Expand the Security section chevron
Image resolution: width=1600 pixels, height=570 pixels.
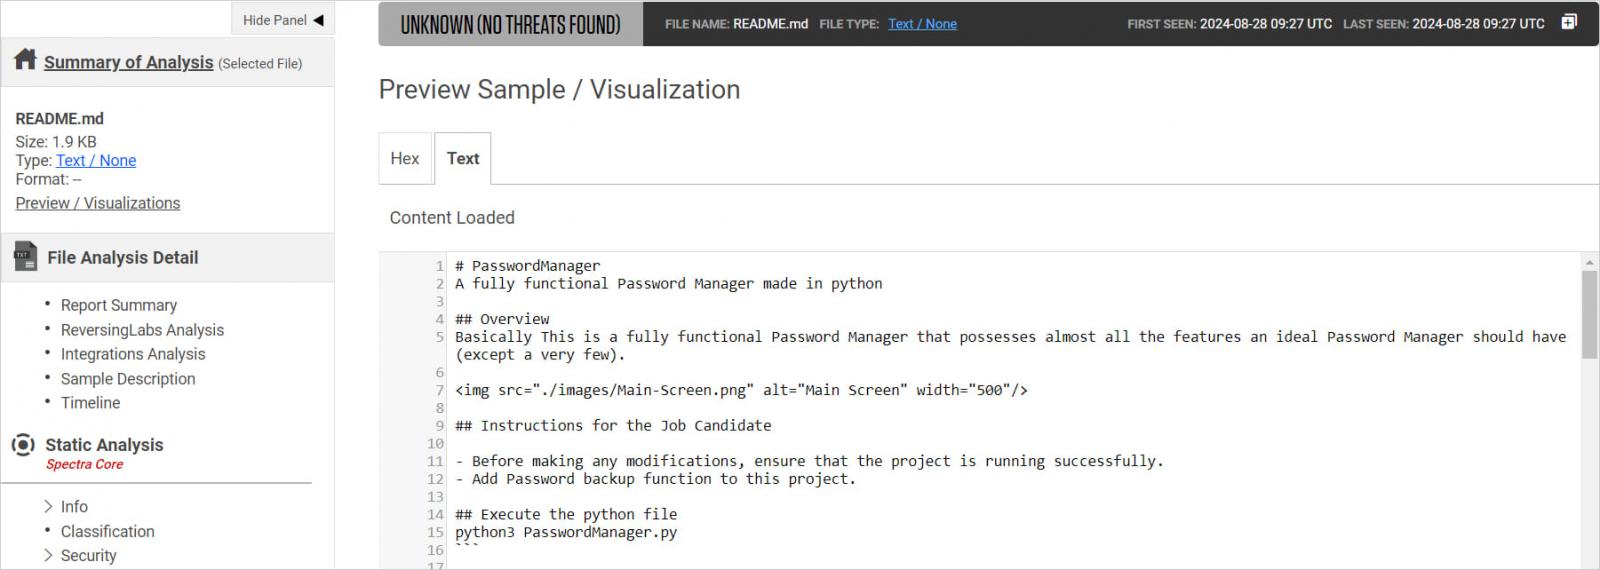[x=48, y=556]
